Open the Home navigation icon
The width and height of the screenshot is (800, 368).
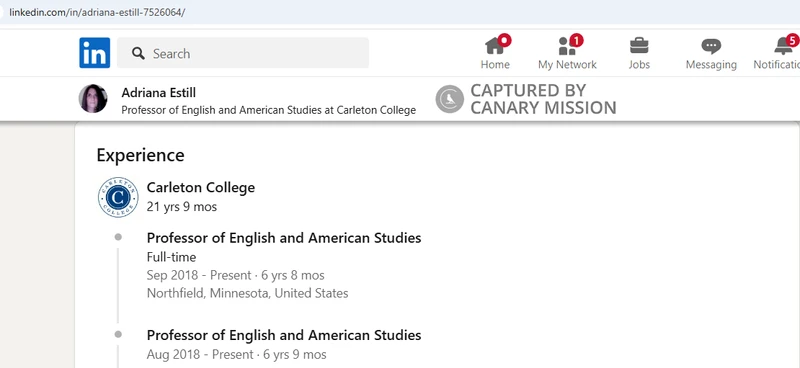(x=495, y=46)
